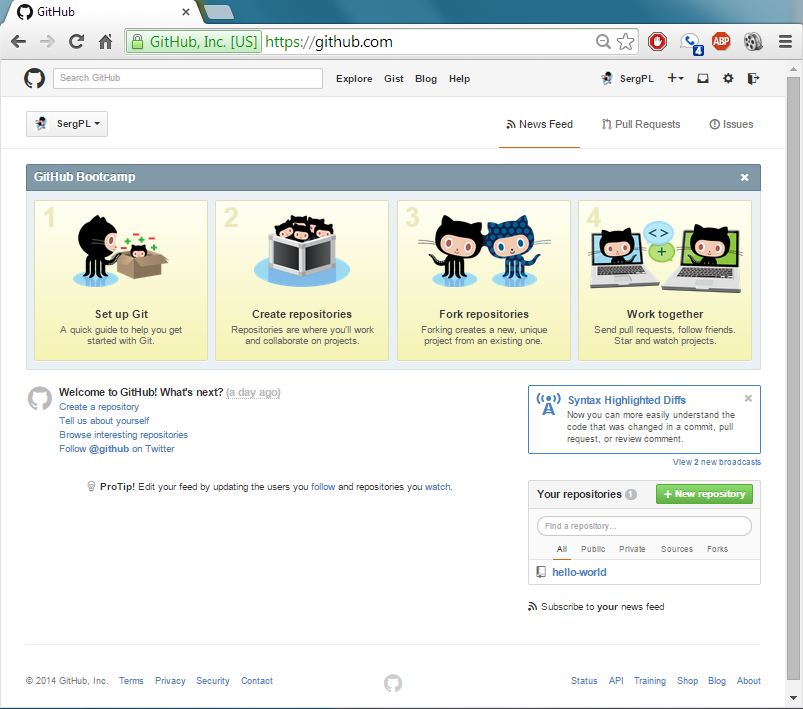
Task: Bookmark this page with the star icon
Action: pos(625,41)
